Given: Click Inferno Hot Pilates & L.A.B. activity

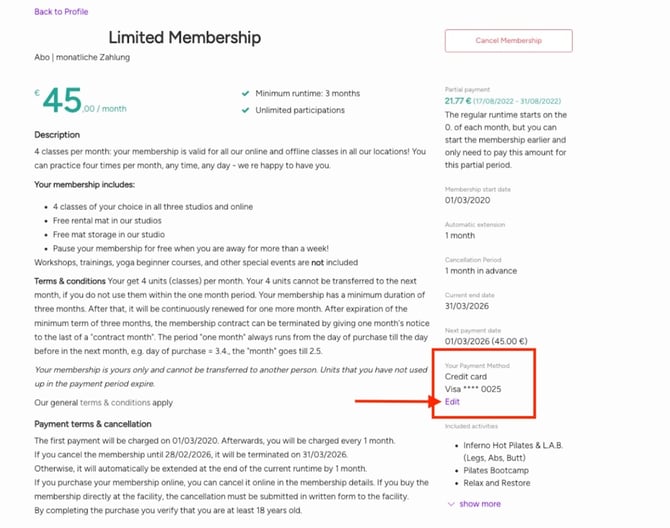Looking at the screenshot, I should pyautogui.click(x=513, y=451).
